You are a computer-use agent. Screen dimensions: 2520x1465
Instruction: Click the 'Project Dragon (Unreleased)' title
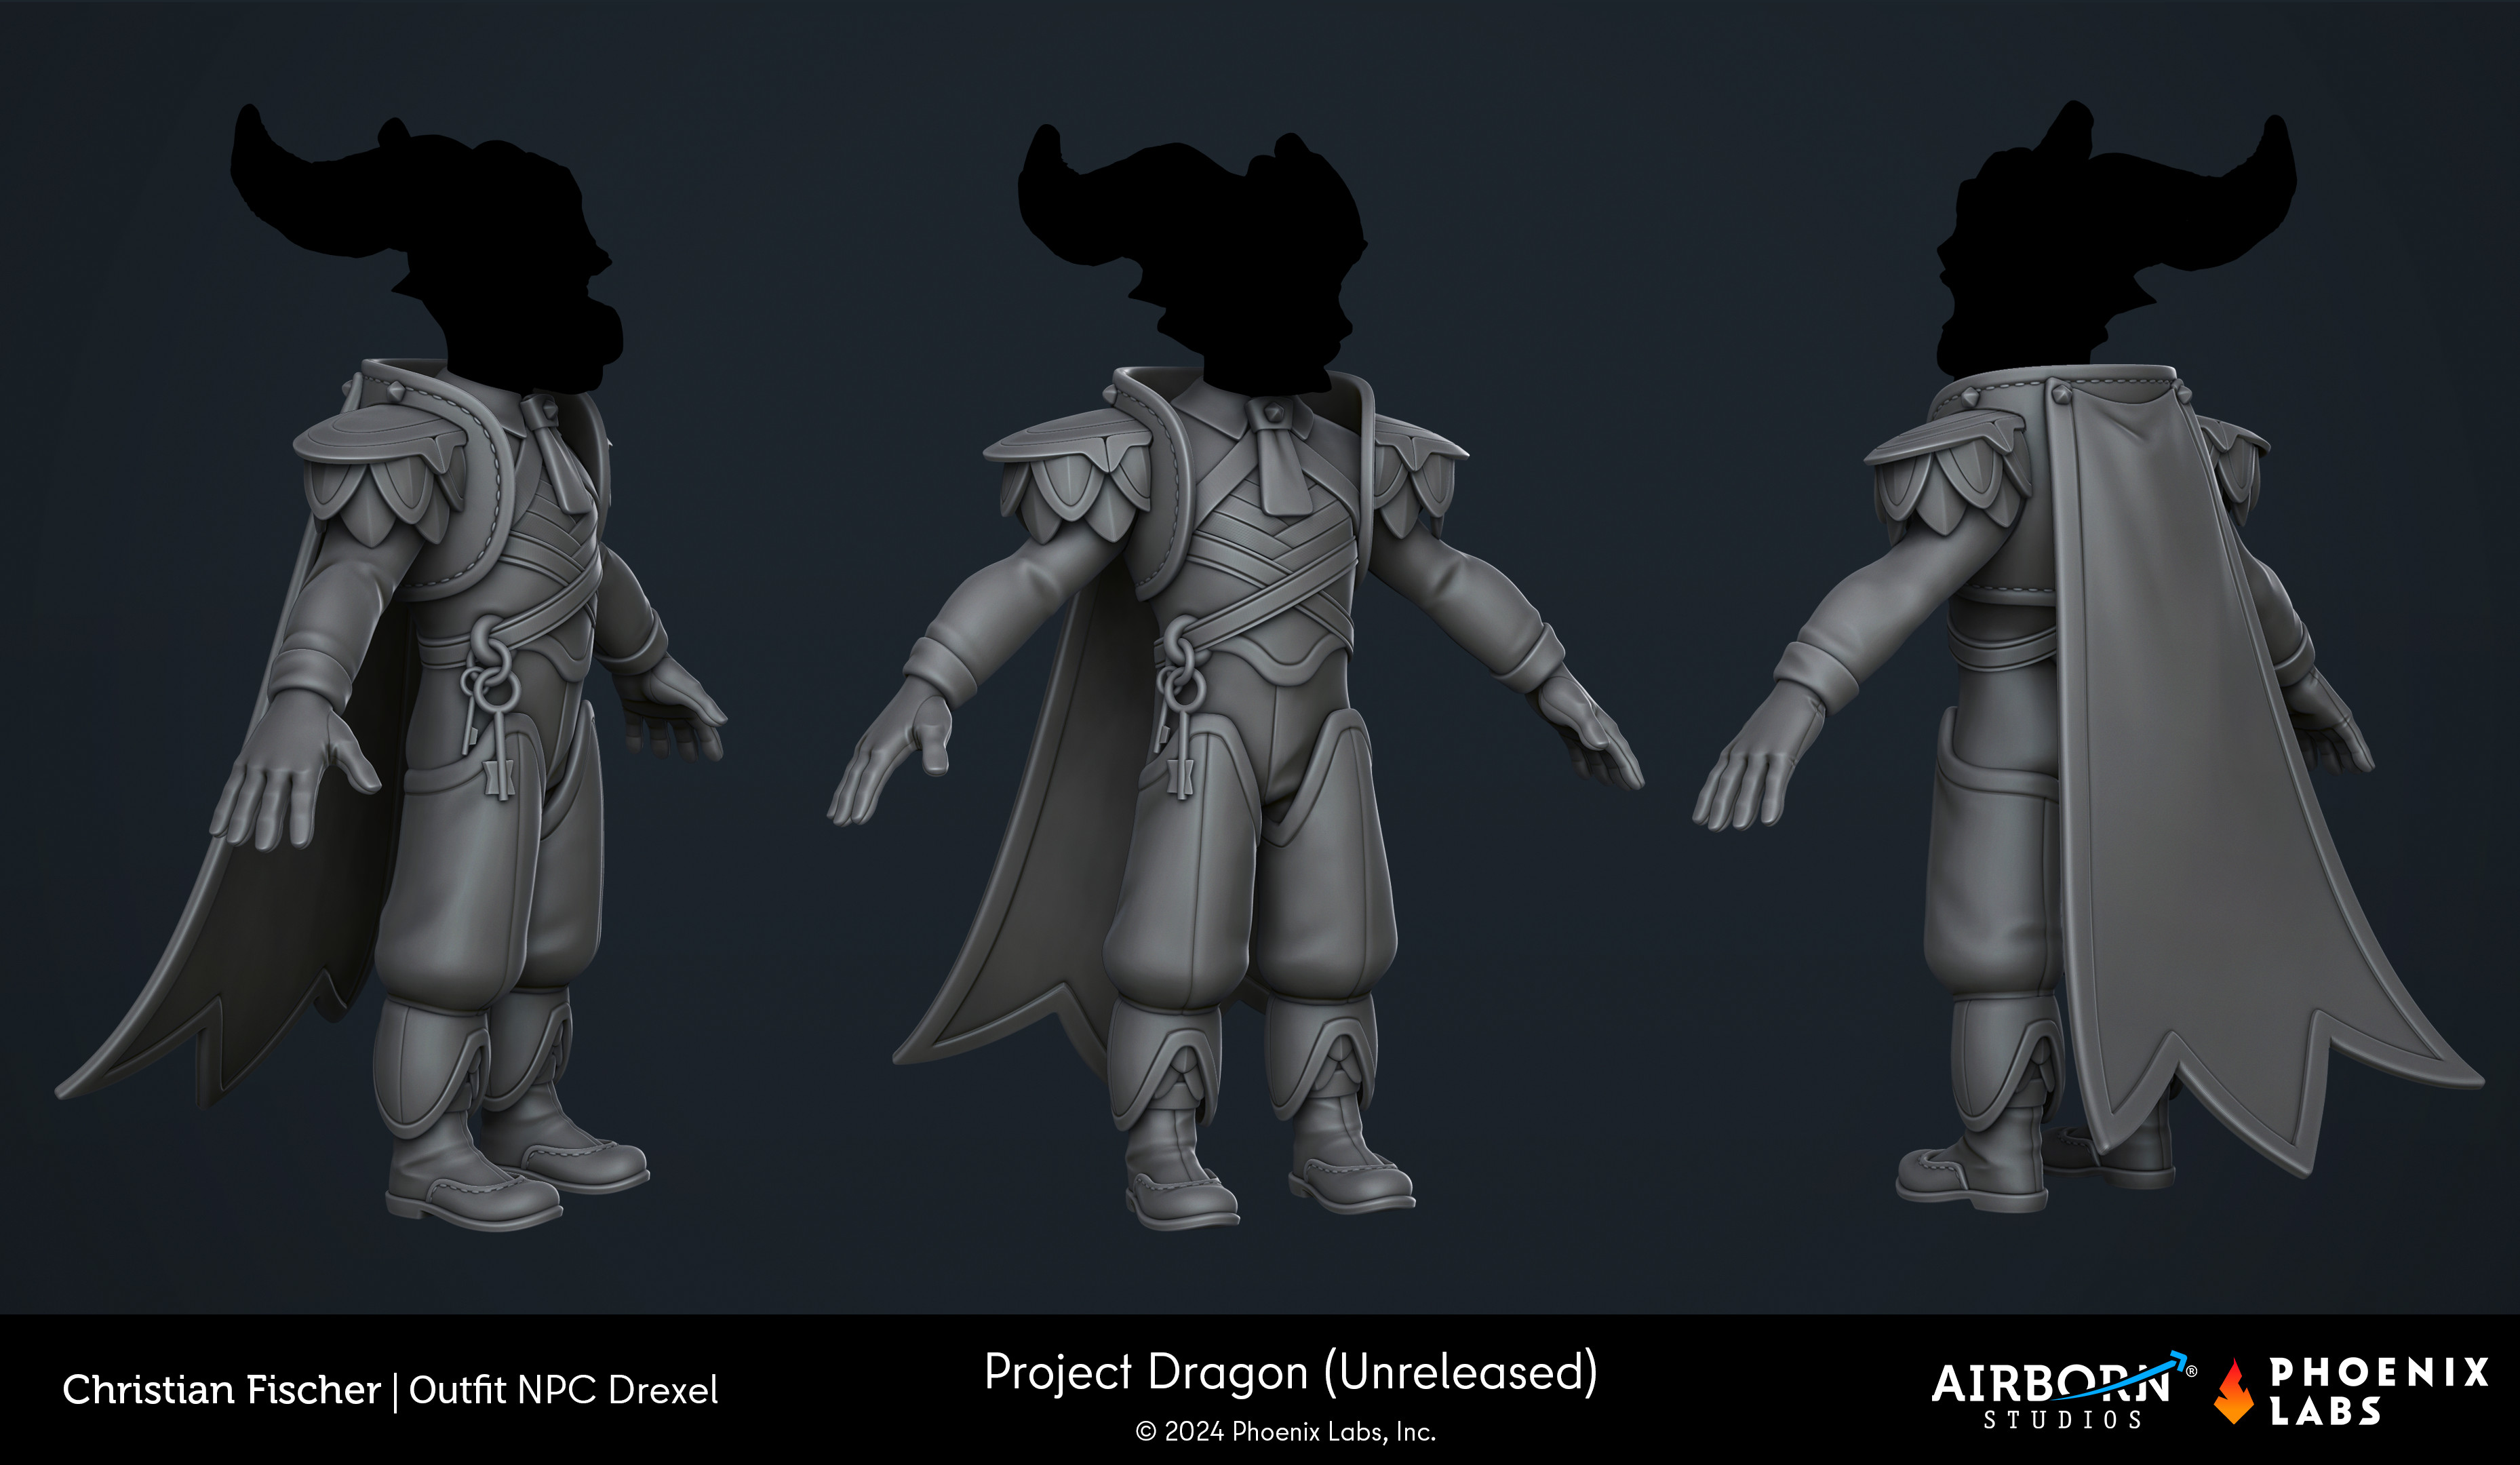(x=1291, y=1373)
